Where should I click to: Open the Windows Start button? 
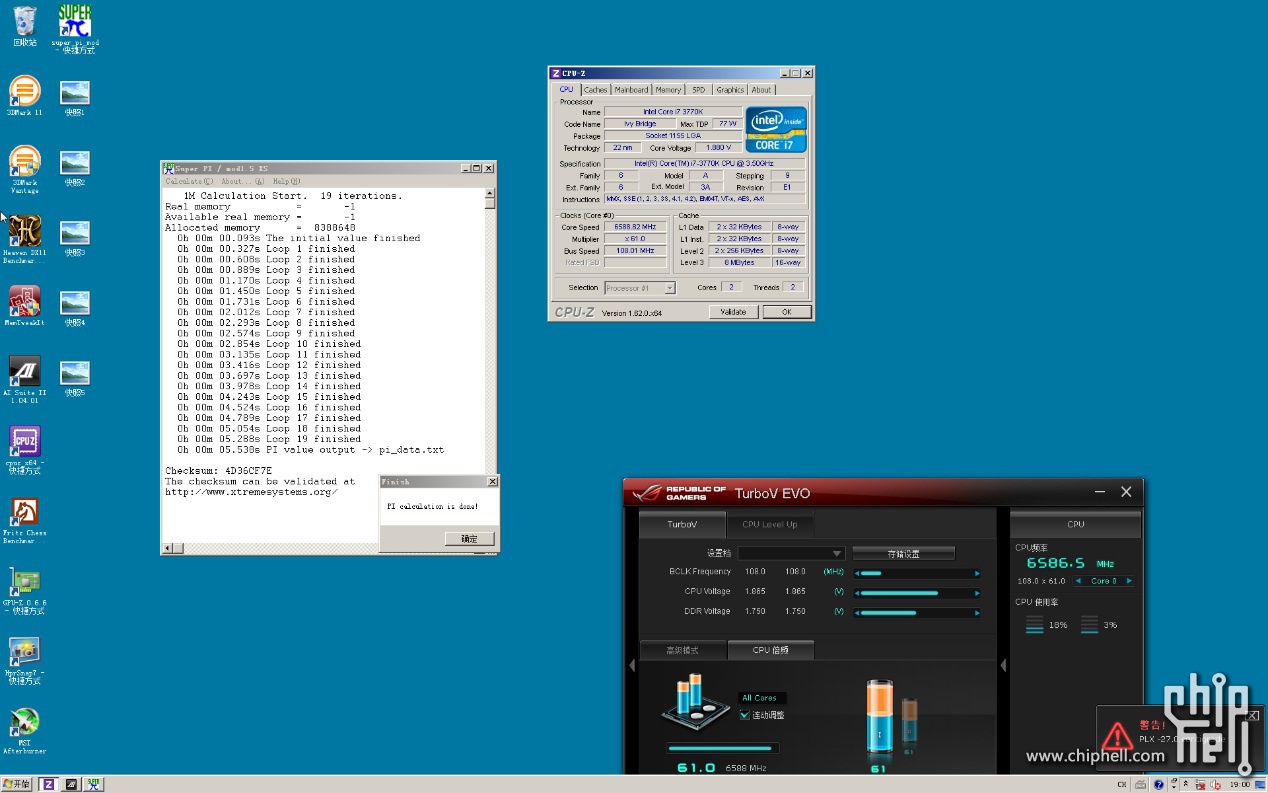click(x=17, y=785)
